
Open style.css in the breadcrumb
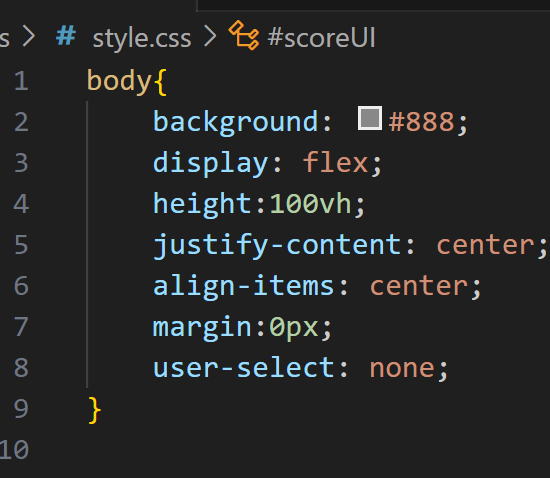tap(142, 38)
